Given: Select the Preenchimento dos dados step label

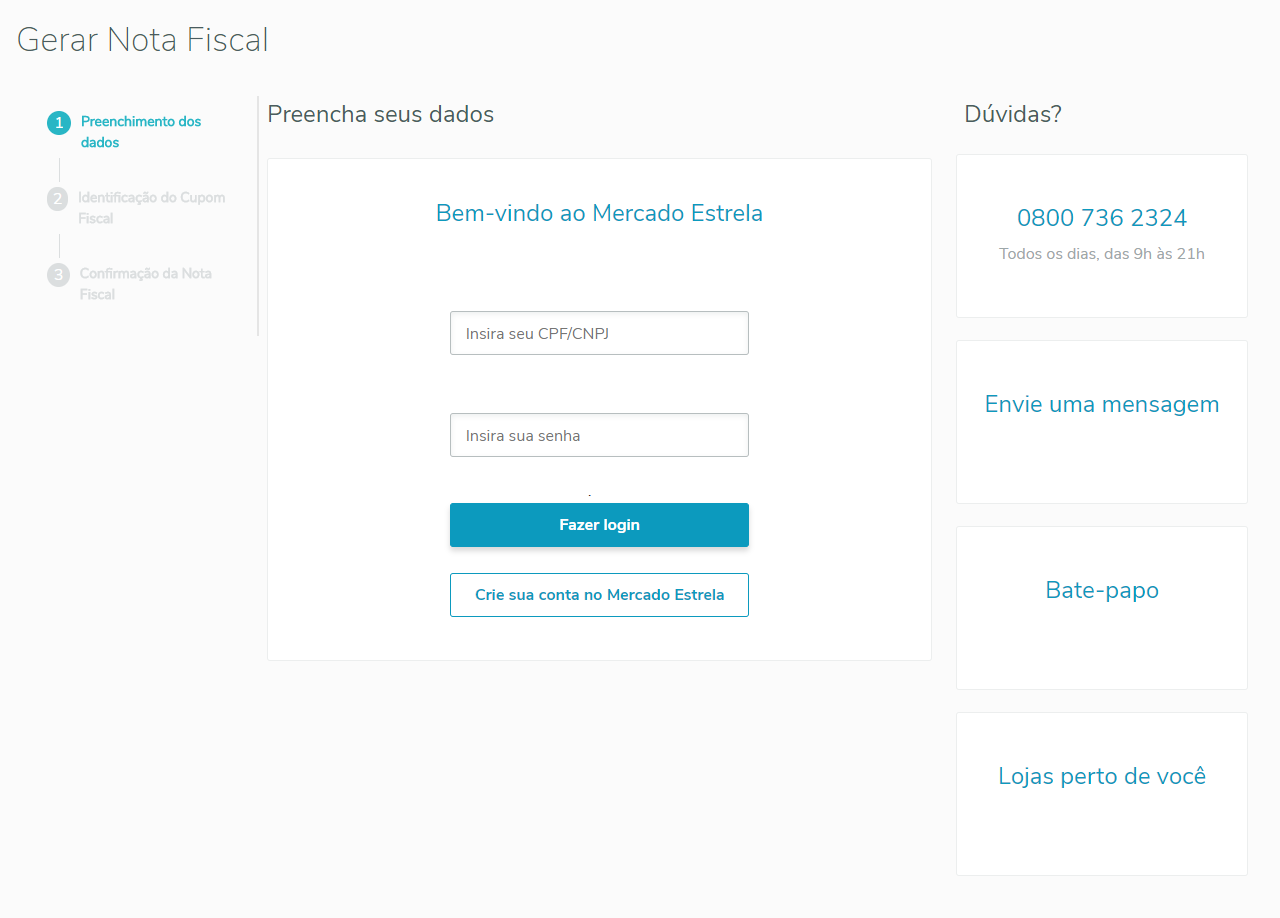Looking at the screenshot, I should [x=141, y=132].
